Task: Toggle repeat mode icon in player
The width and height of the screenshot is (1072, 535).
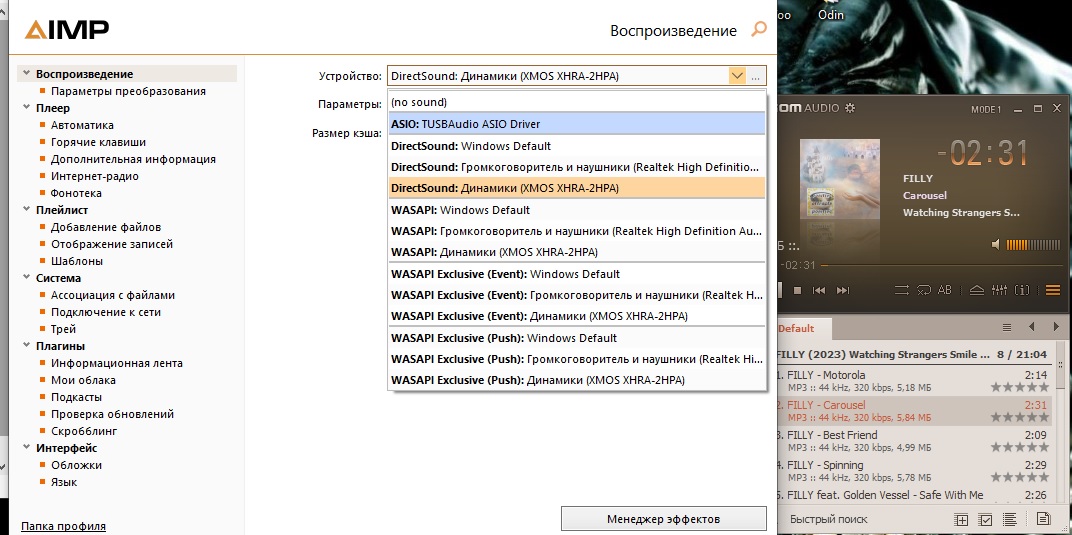Action: point(924,290)
